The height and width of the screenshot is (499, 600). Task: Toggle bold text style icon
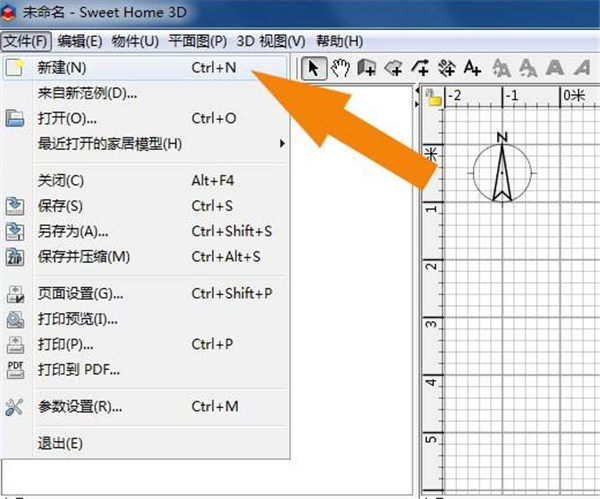coord(555,68)
